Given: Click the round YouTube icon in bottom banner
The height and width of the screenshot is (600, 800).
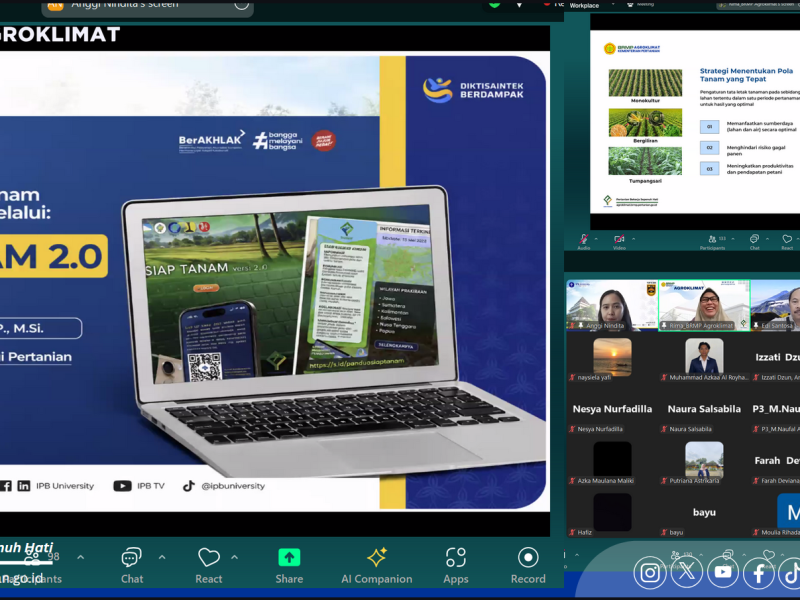Looking at the screenshot, I should coord(722,572).
